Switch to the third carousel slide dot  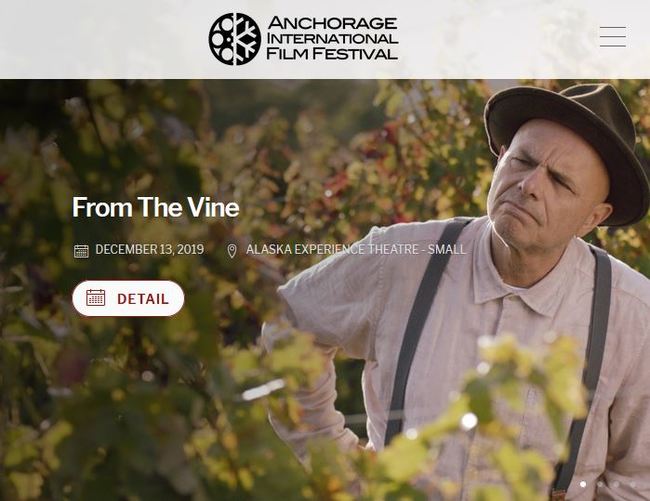pos(616,484)
